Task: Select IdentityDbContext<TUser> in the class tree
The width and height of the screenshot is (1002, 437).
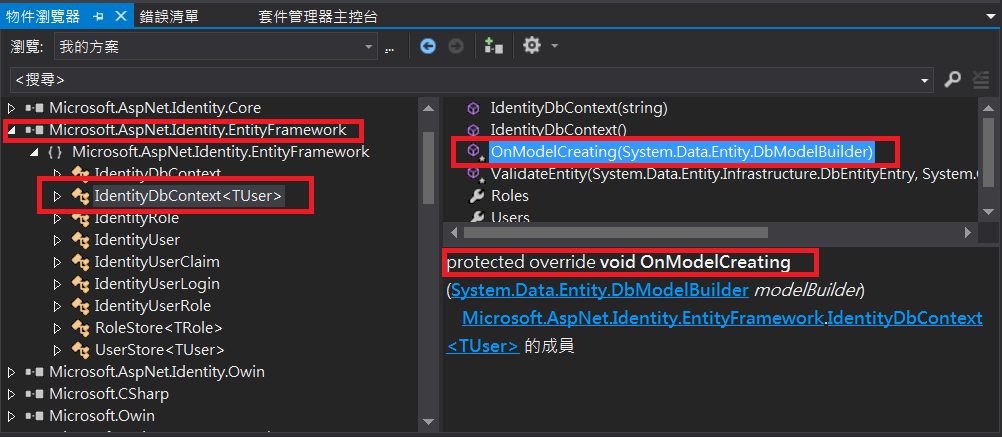Action: tap(188, 196)
